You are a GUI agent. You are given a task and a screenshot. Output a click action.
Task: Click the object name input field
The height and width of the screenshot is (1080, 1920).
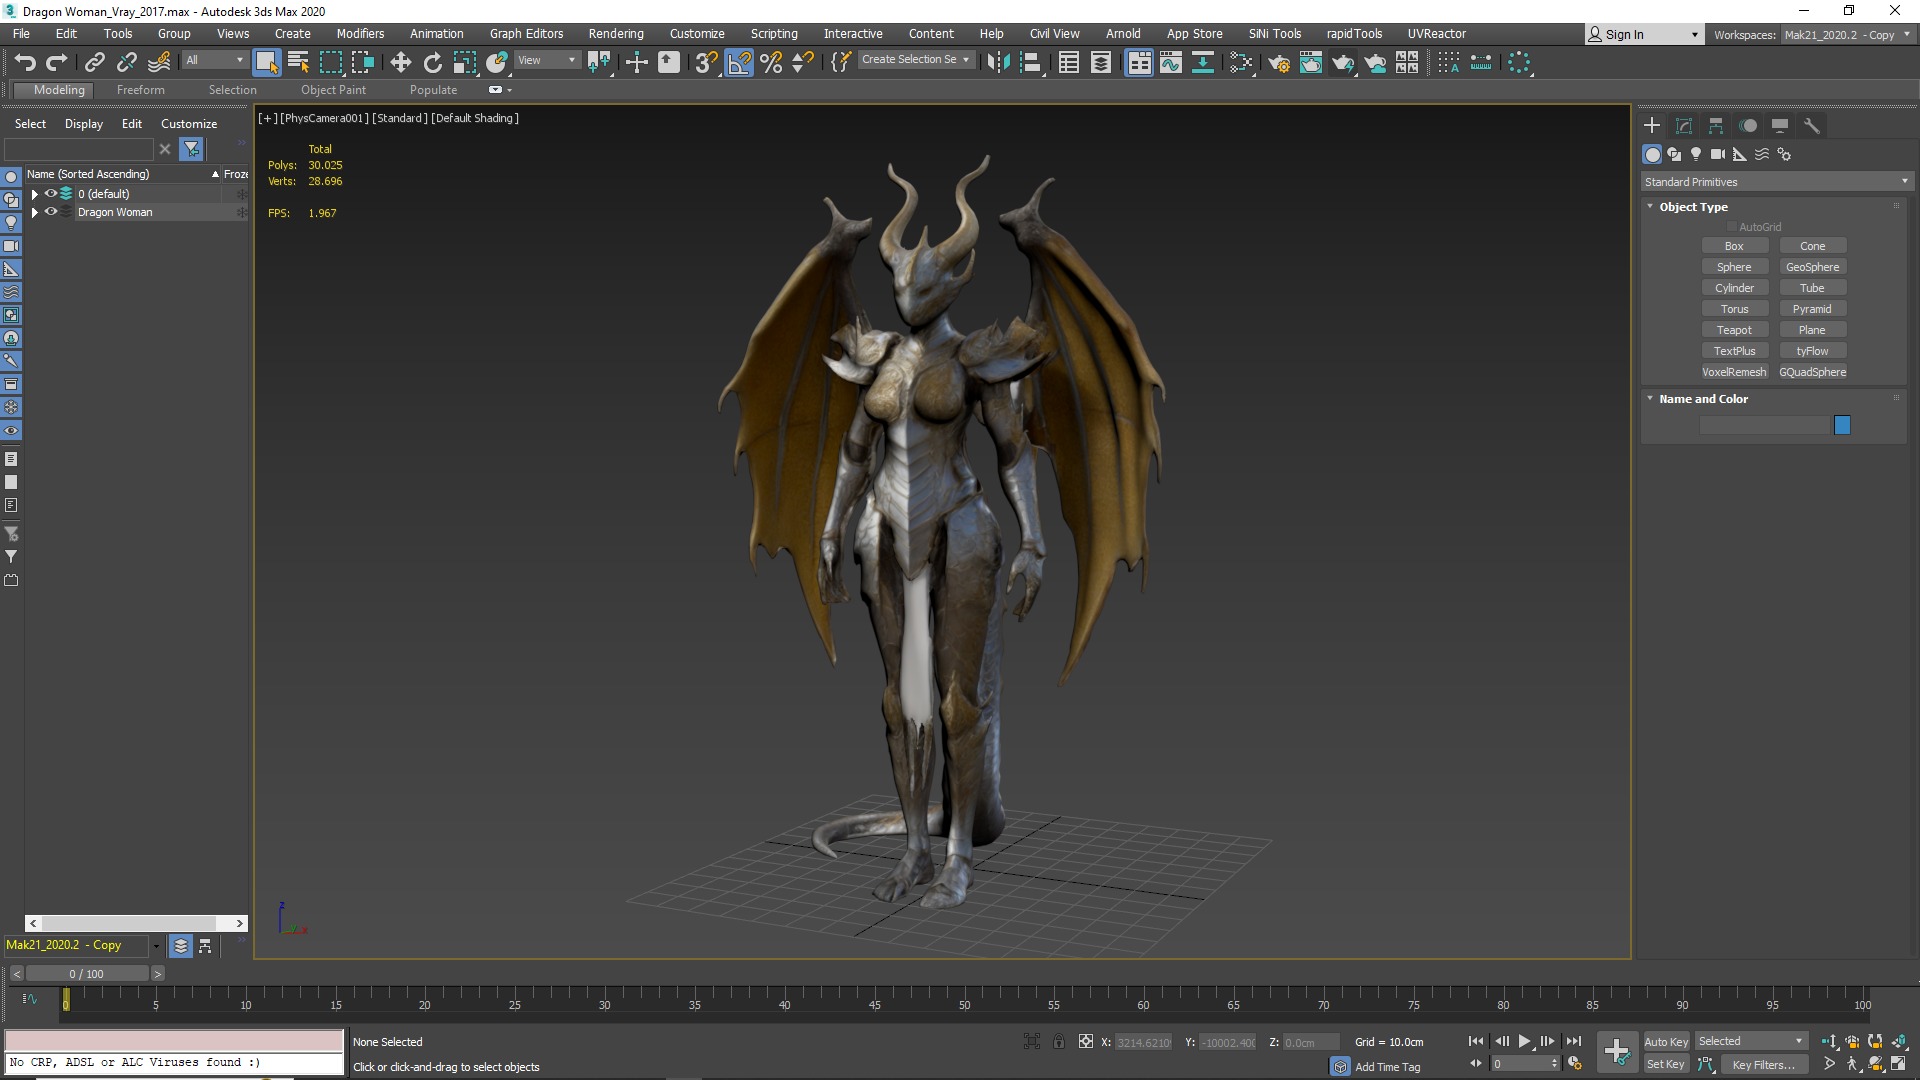(1764, 425)
